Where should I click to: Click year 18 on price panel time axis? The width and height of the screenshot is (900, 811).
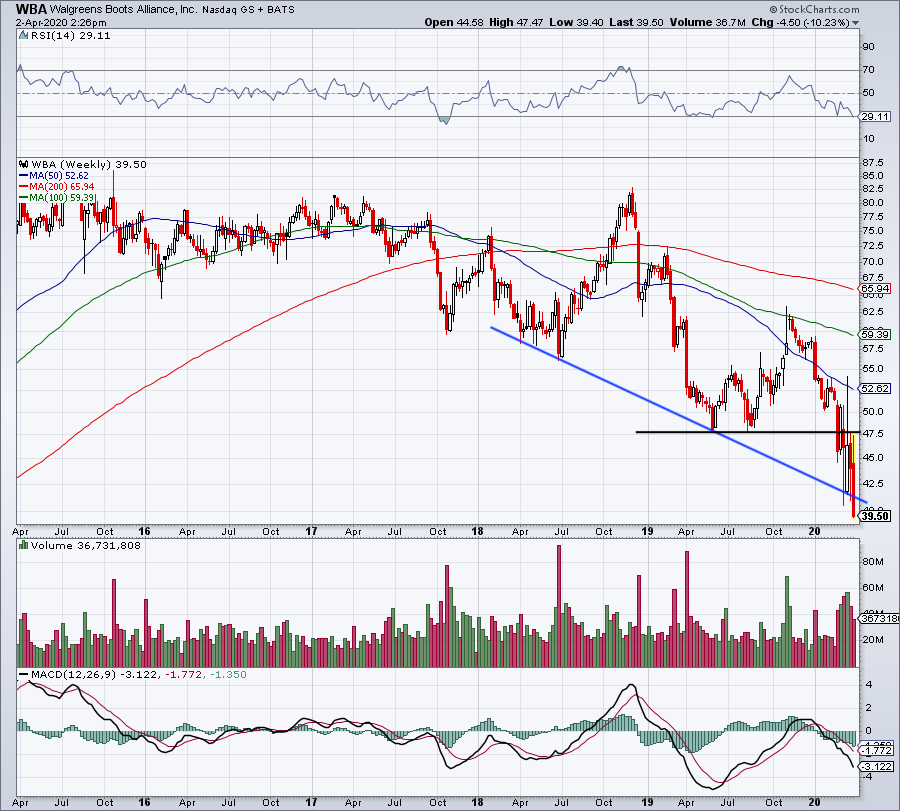[x=477, y=531]
